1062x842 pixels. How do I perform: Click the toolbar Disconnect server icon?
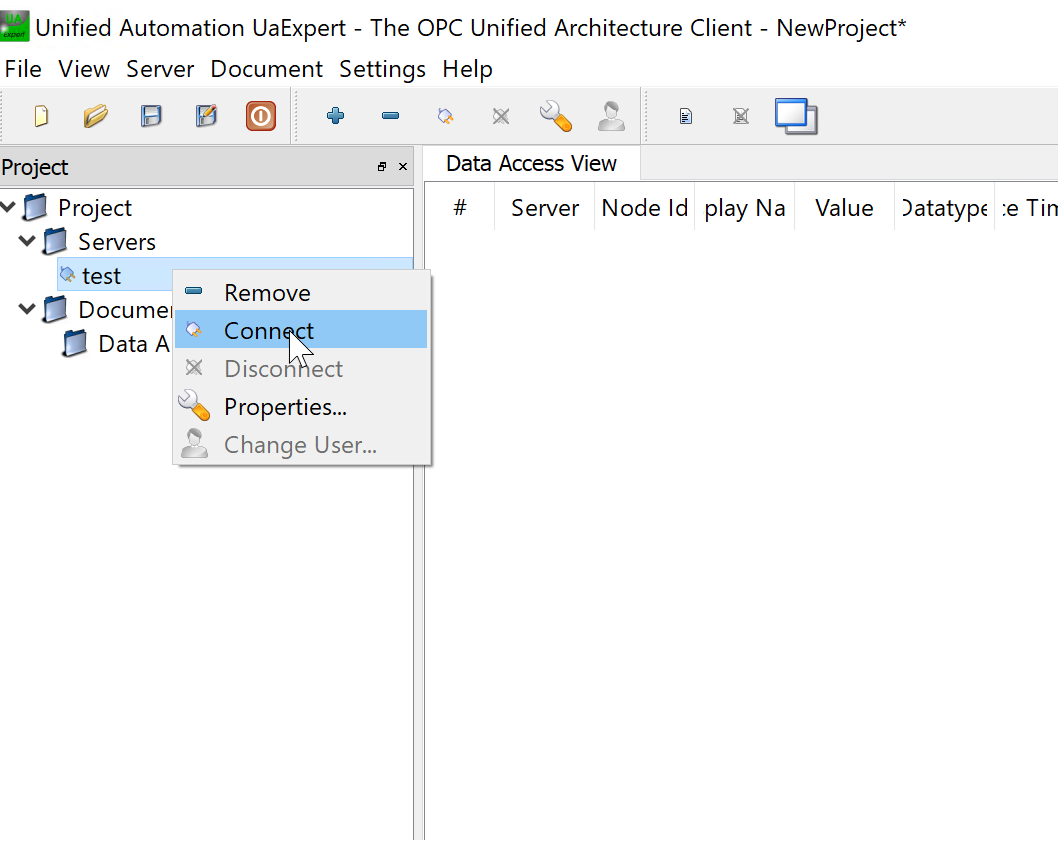tap(501, 116)
